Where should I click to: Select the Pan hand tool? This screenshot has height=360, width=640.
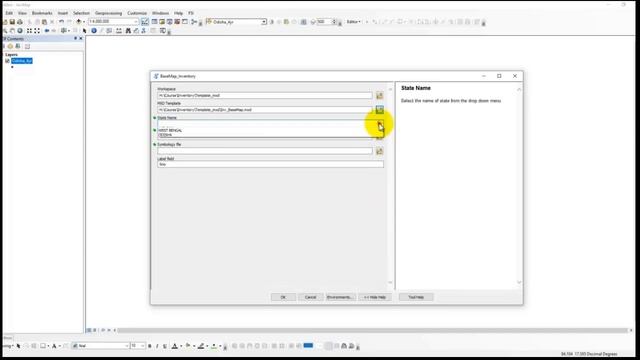point(12,31)
